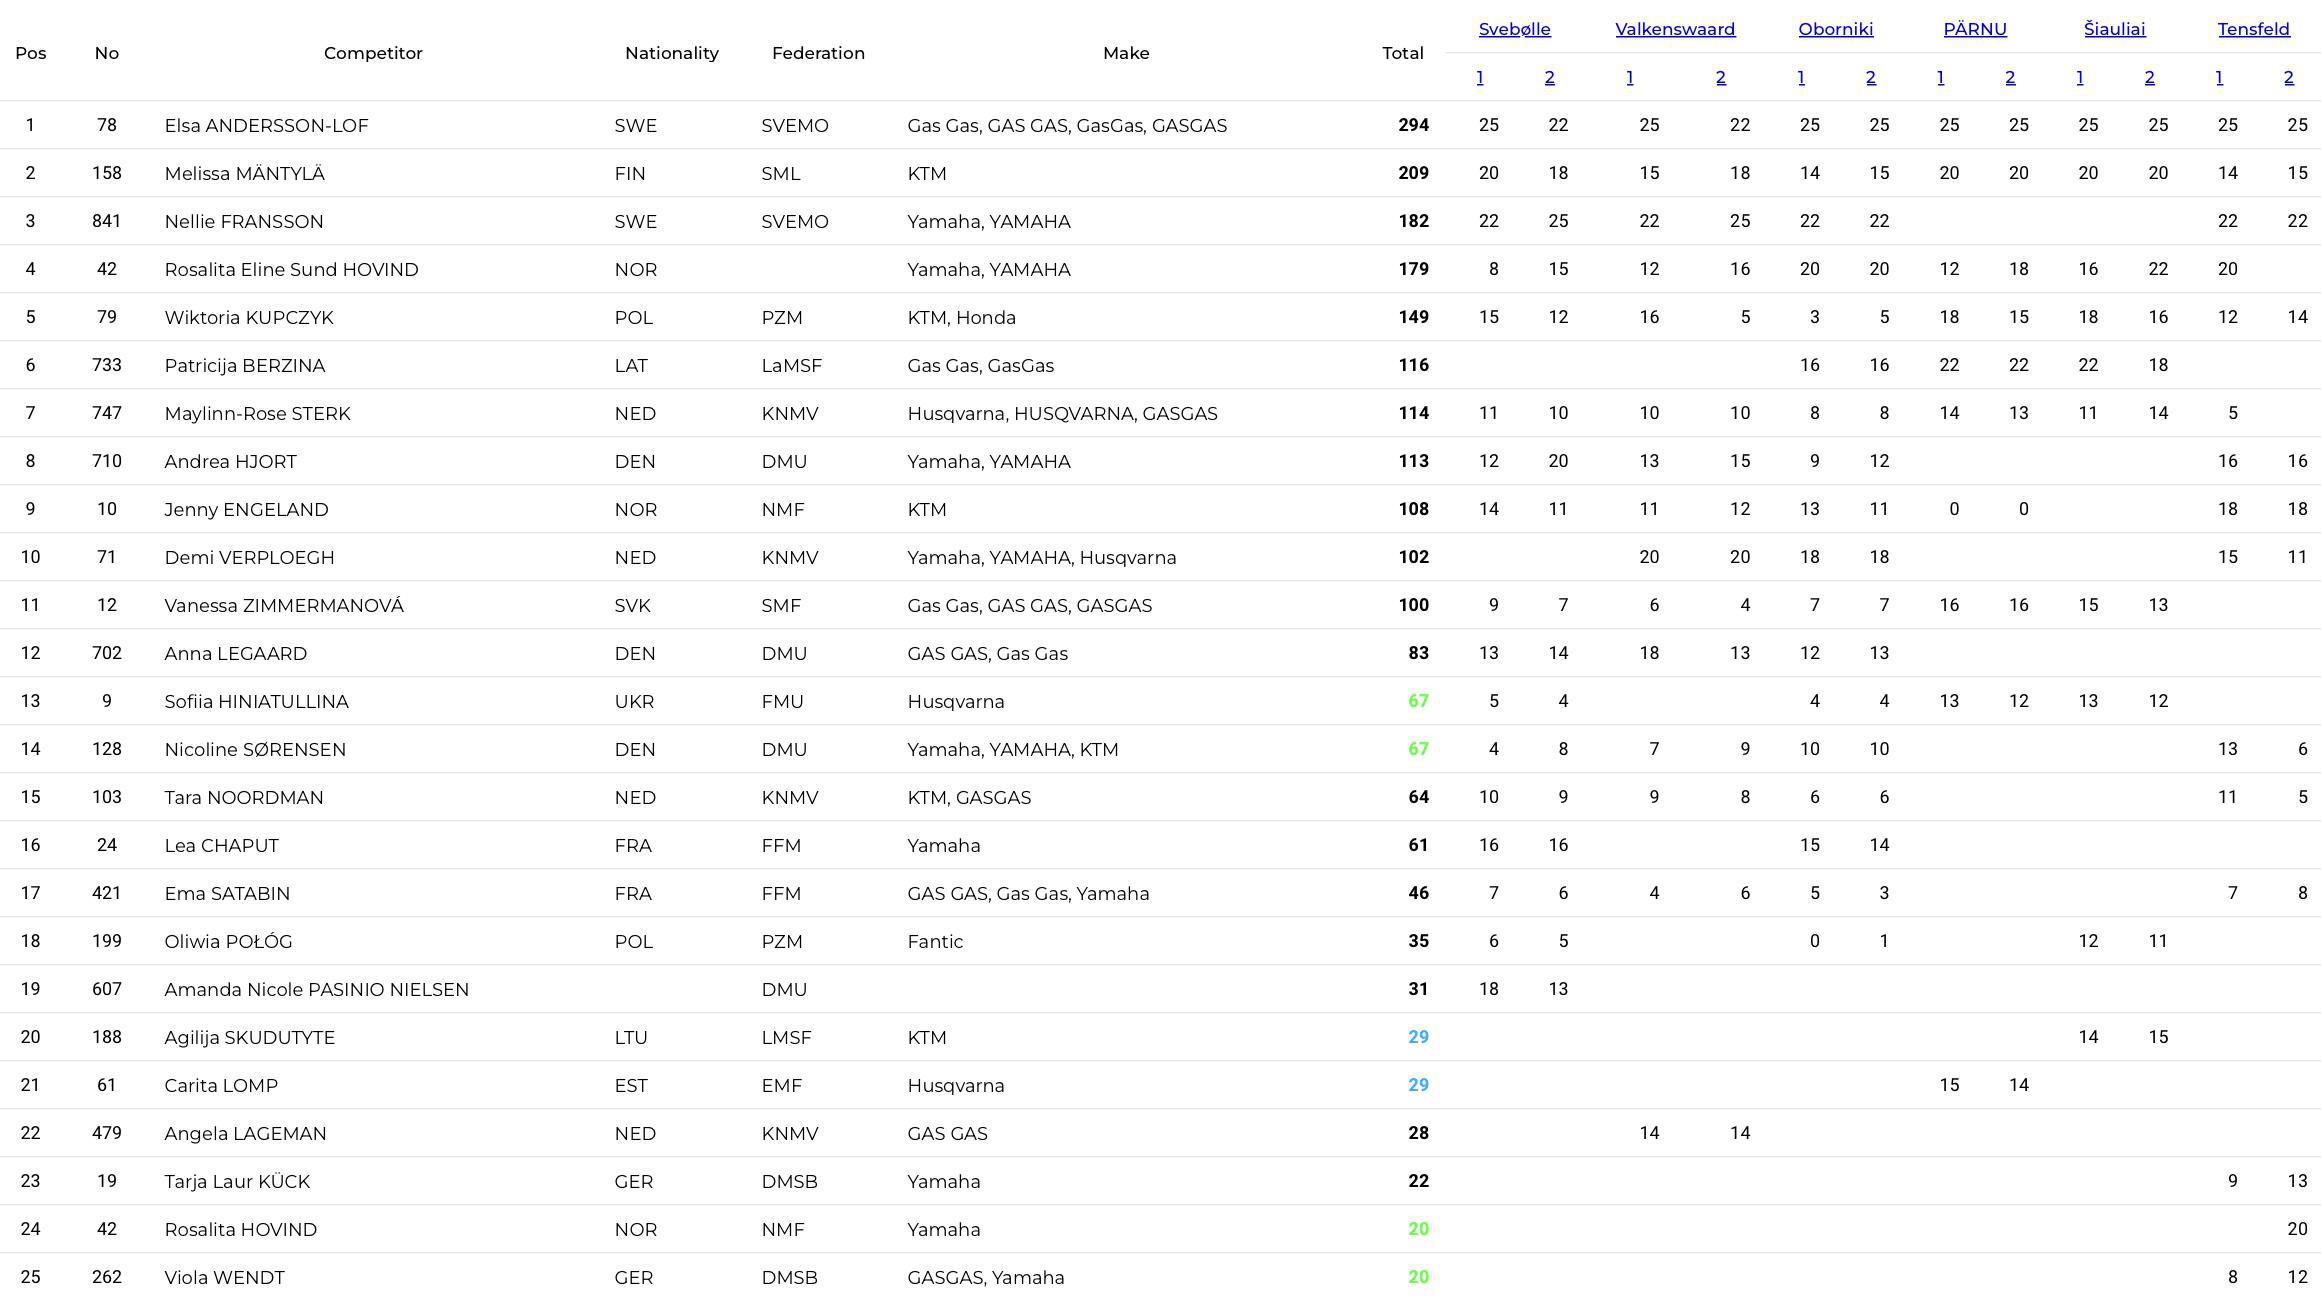Viewport: 2321px width, 1298px height.
Task: Click the No column header
Action: click(106, 53)
